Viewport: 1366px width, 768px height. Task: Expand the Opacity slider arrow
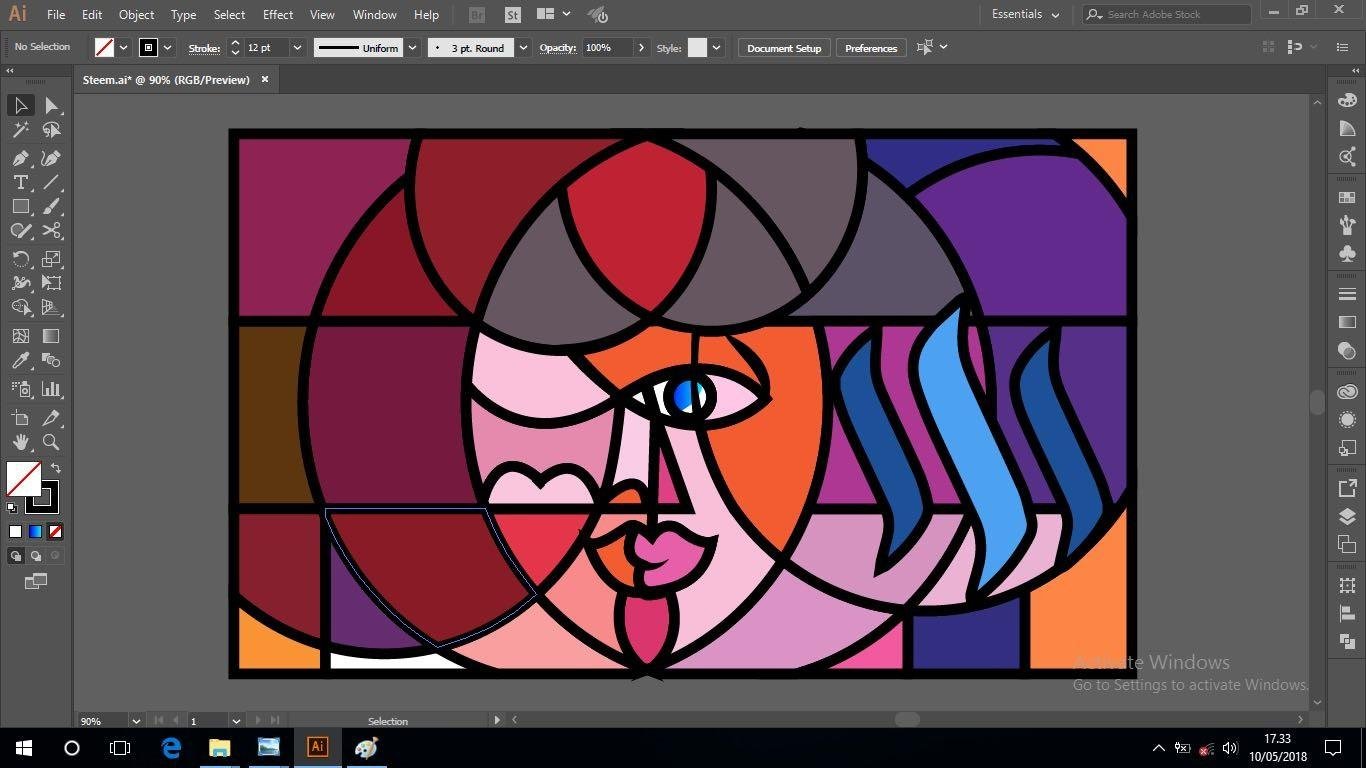[641, 48]
